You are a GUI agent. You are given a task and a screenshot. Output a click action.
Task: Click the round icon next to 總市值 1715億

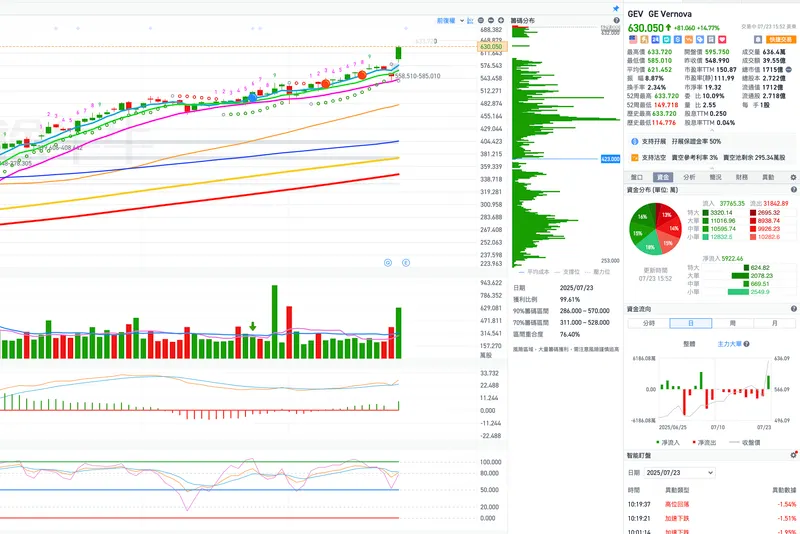[789, 69]
